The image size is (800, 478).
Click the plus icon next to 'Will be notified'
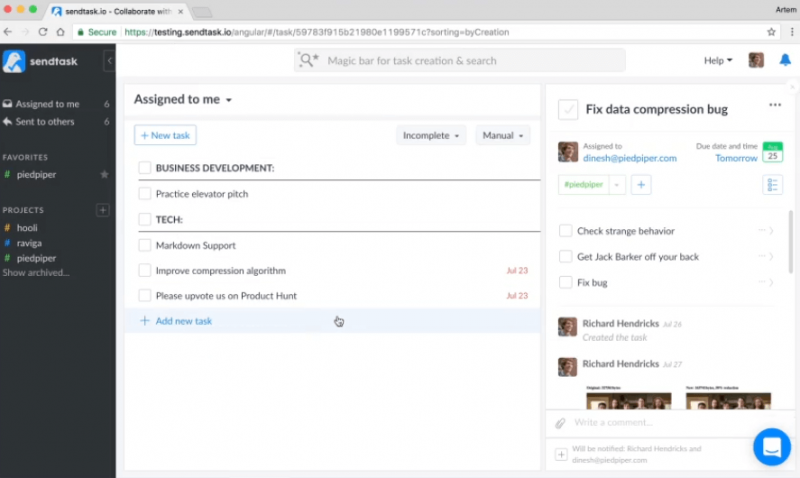(x=561, y=454)
